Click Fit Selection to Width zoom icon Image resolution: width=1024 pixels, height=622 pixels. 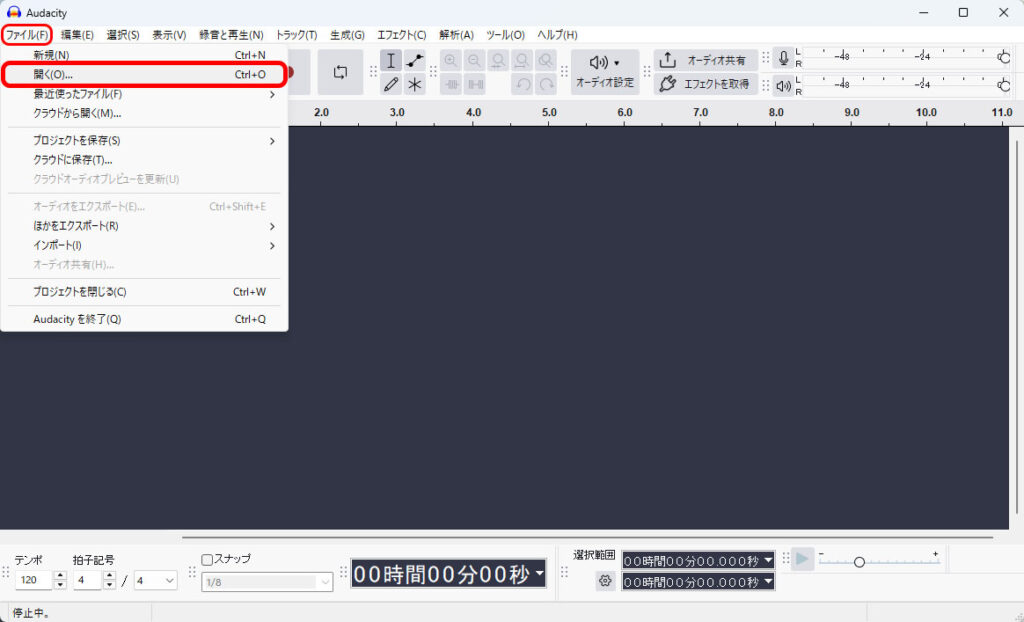(x=498, y=61)
